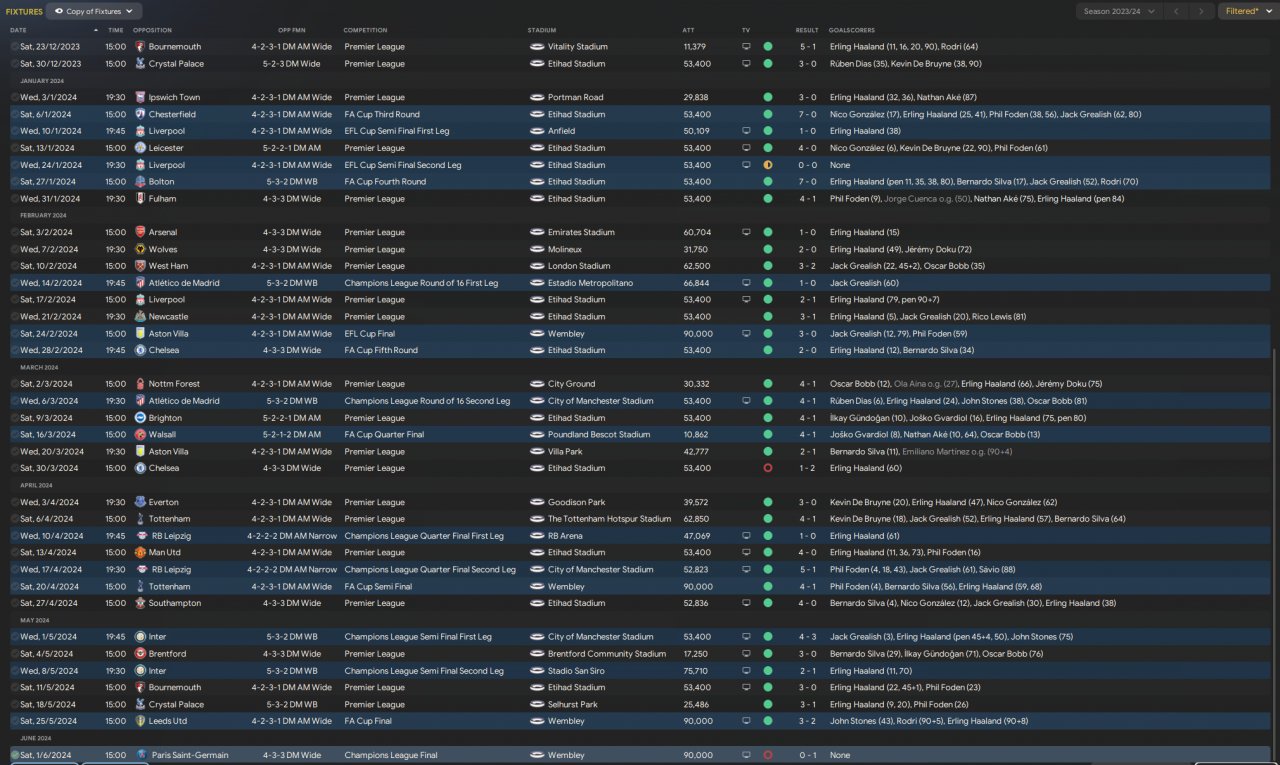Open the EFL Cup Final competition link
This screenshot has width=1280, height=765.
[370, 334]
